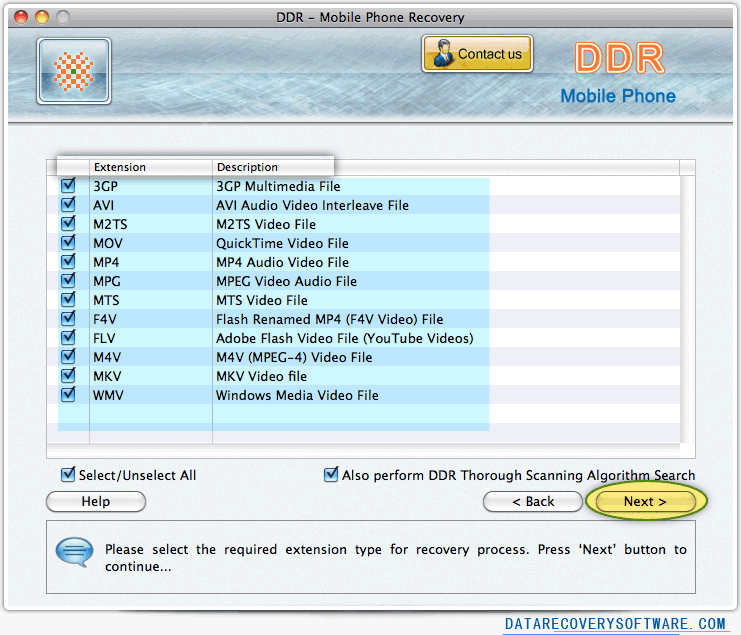This screenshot has height=635, width=741.
Task: Select the 'QuickTime Video File' description
Action: [283, 243]
